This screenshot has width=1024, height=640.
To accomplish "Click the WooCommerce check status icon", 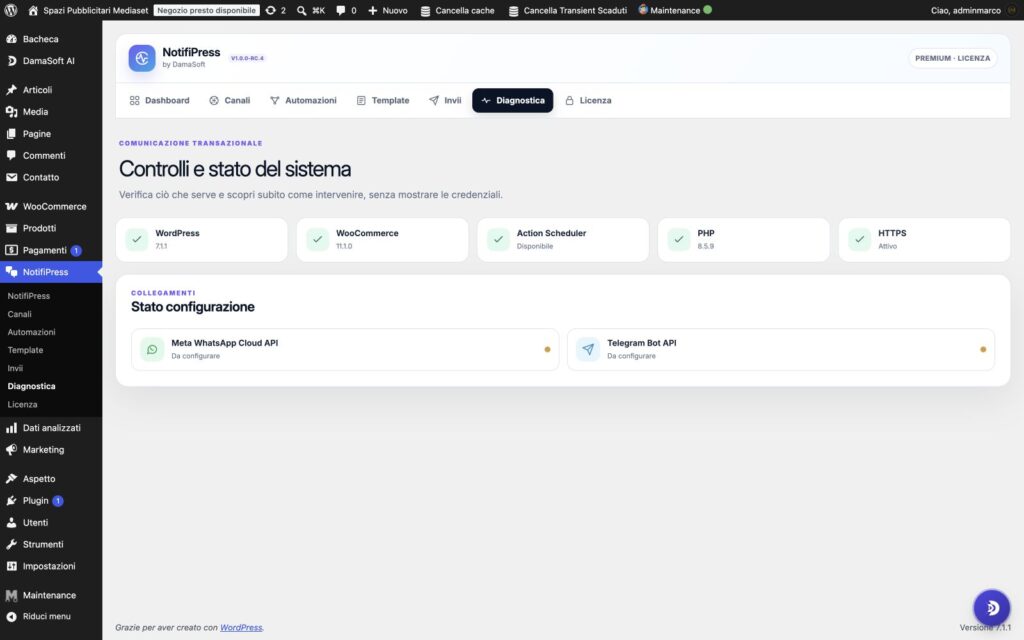I will 317,240.
